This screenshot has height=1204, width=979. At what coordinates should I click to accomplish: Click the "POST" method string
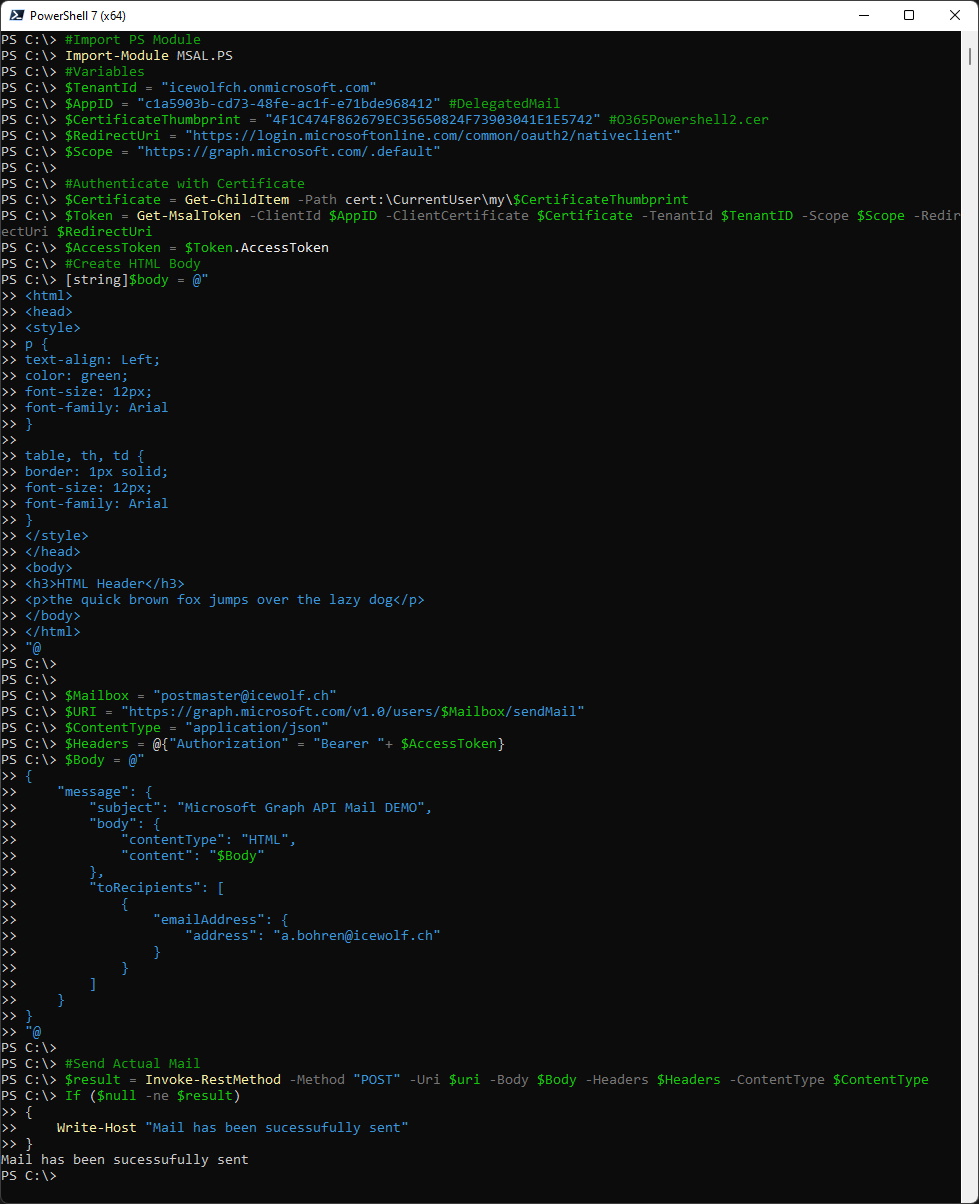pos(377,1080)
